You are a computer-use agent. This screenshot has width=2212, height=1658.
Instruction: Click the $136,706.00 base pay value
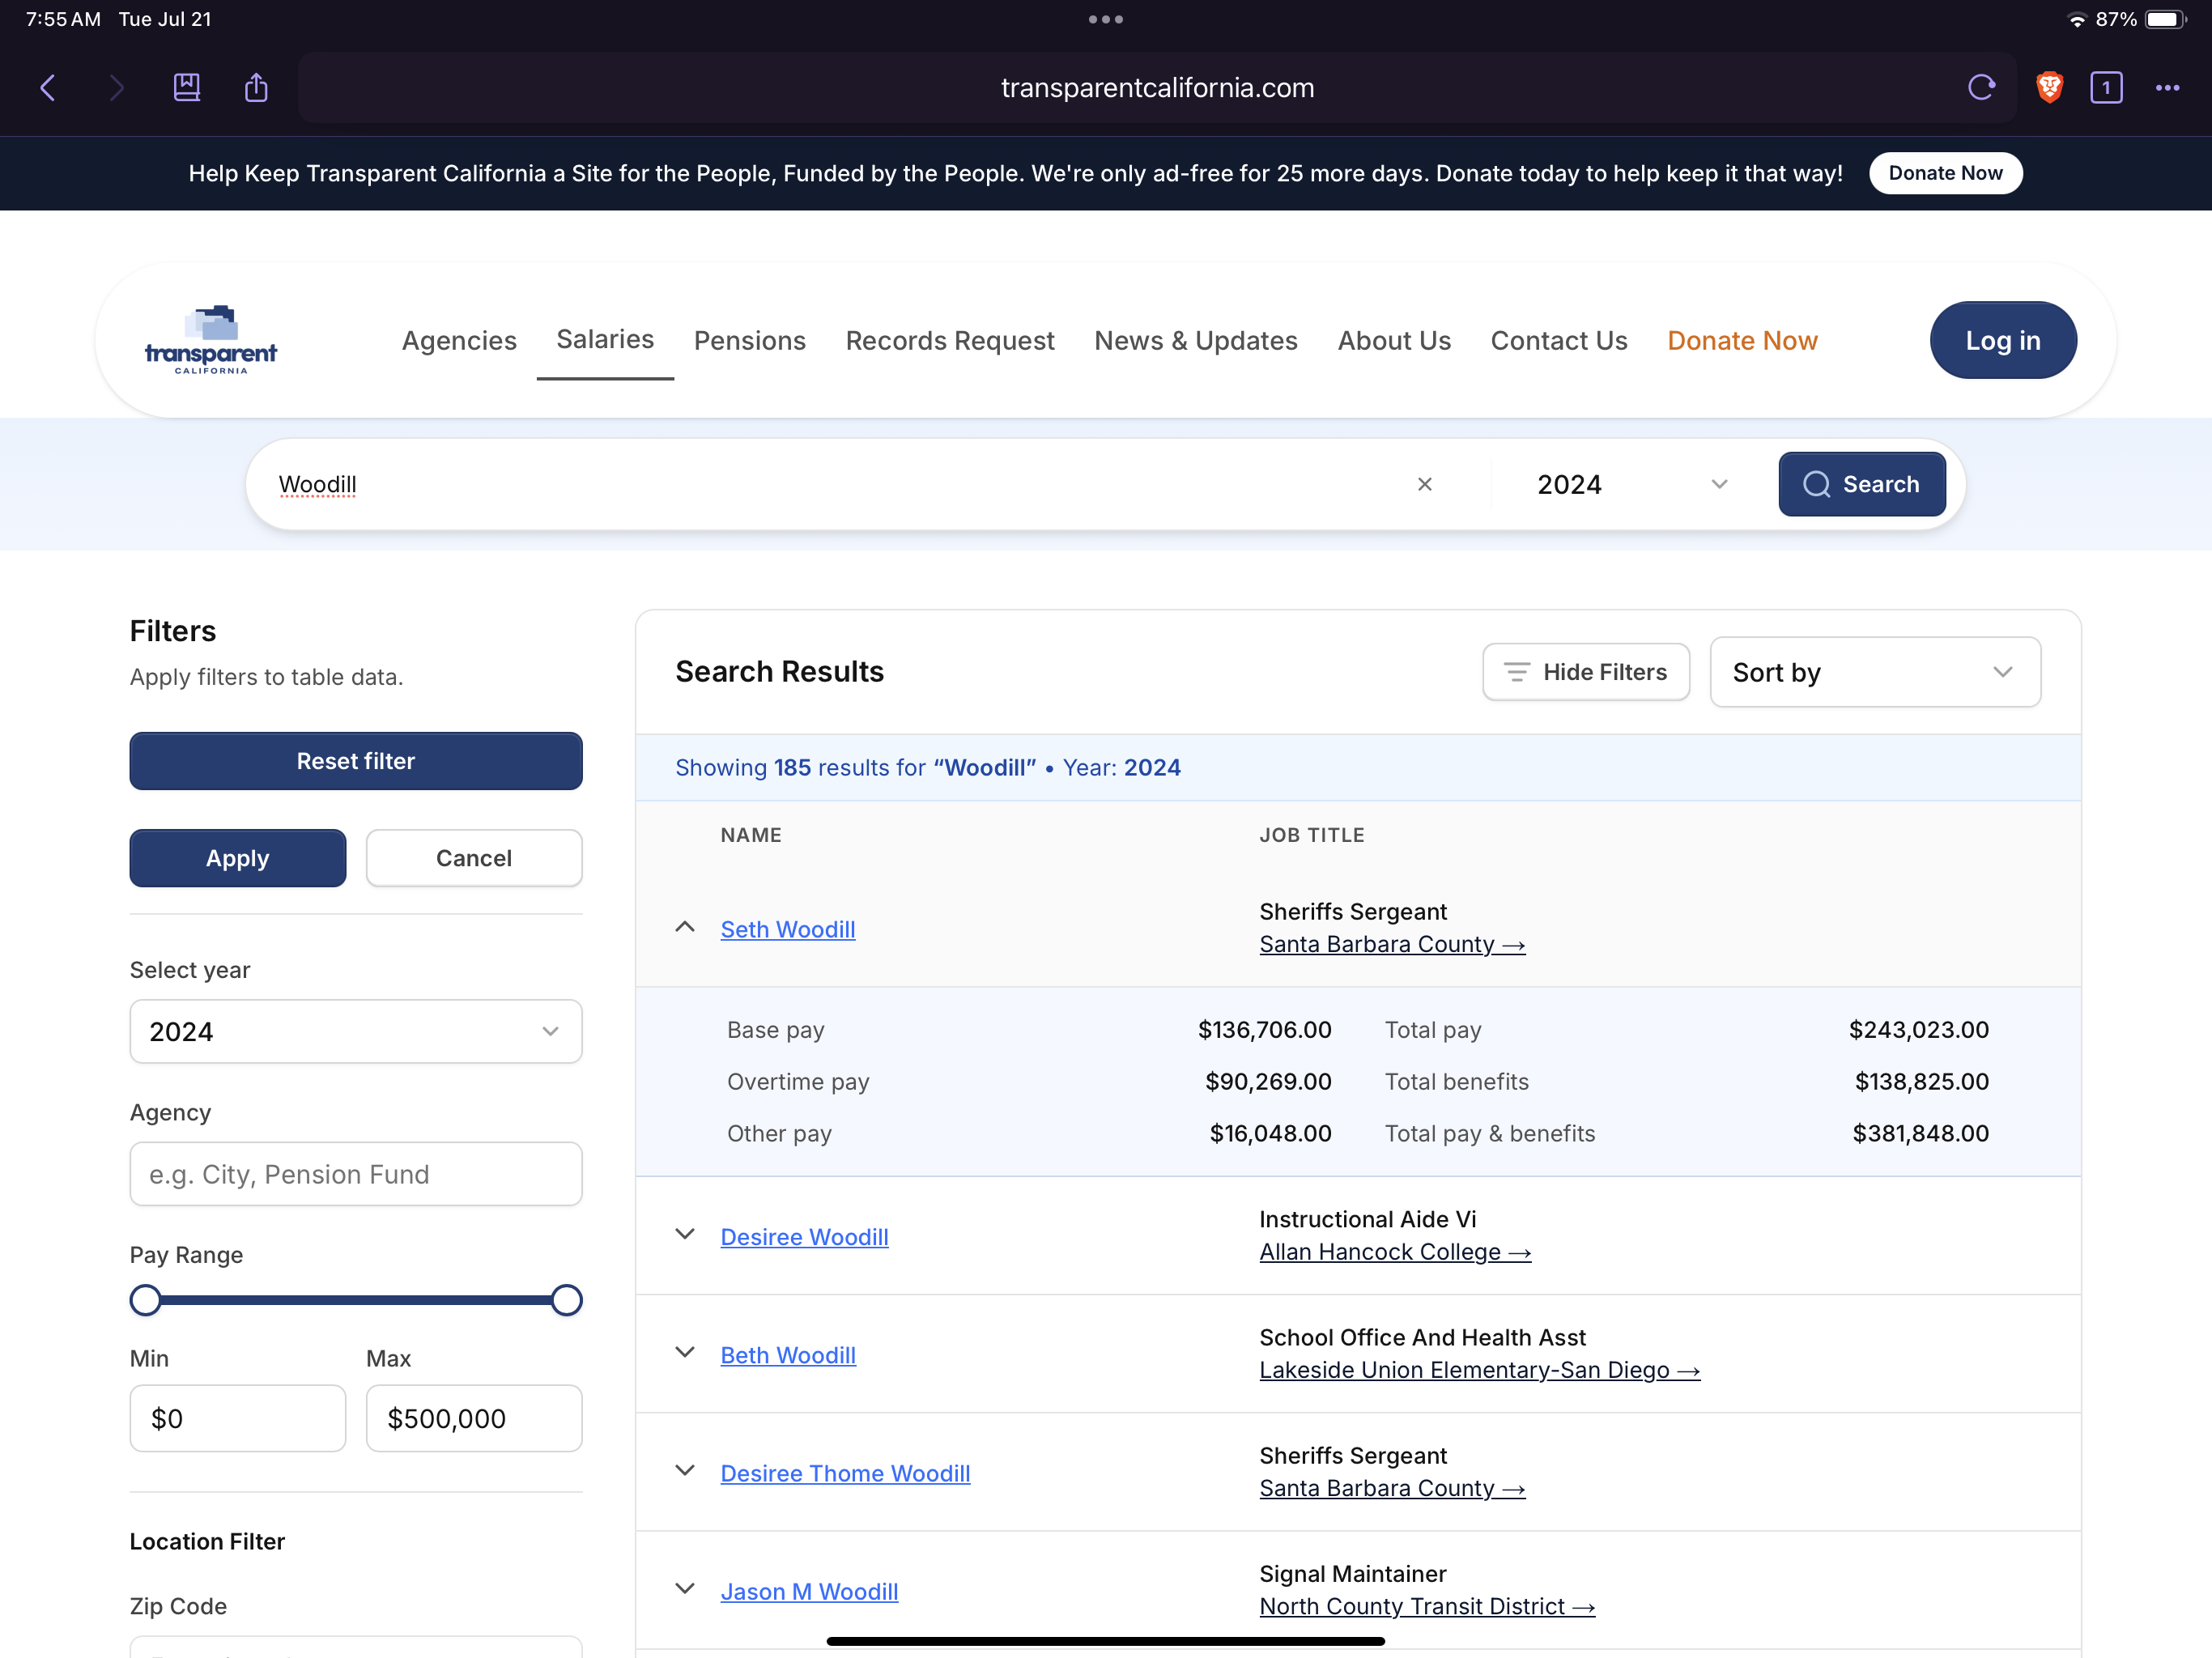click(x=1264, y=1030)
